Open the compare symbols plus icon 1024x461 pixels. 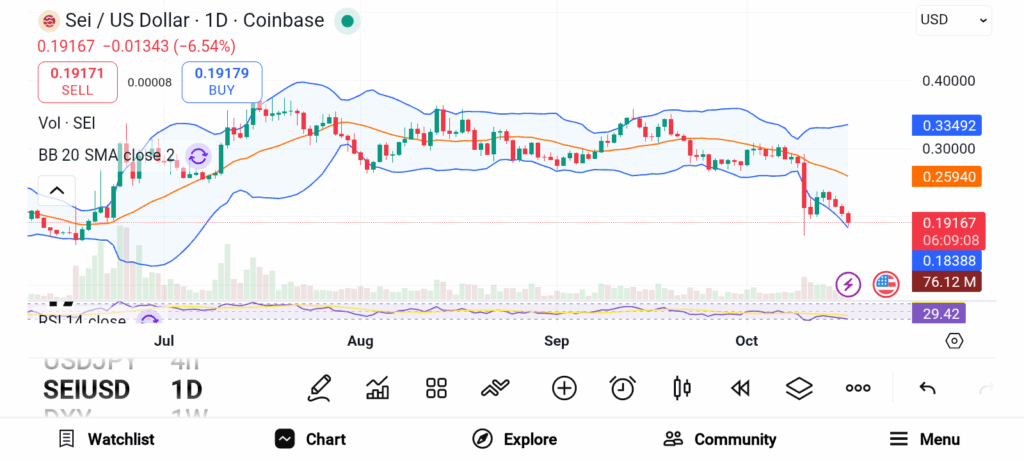pos(564,388)
